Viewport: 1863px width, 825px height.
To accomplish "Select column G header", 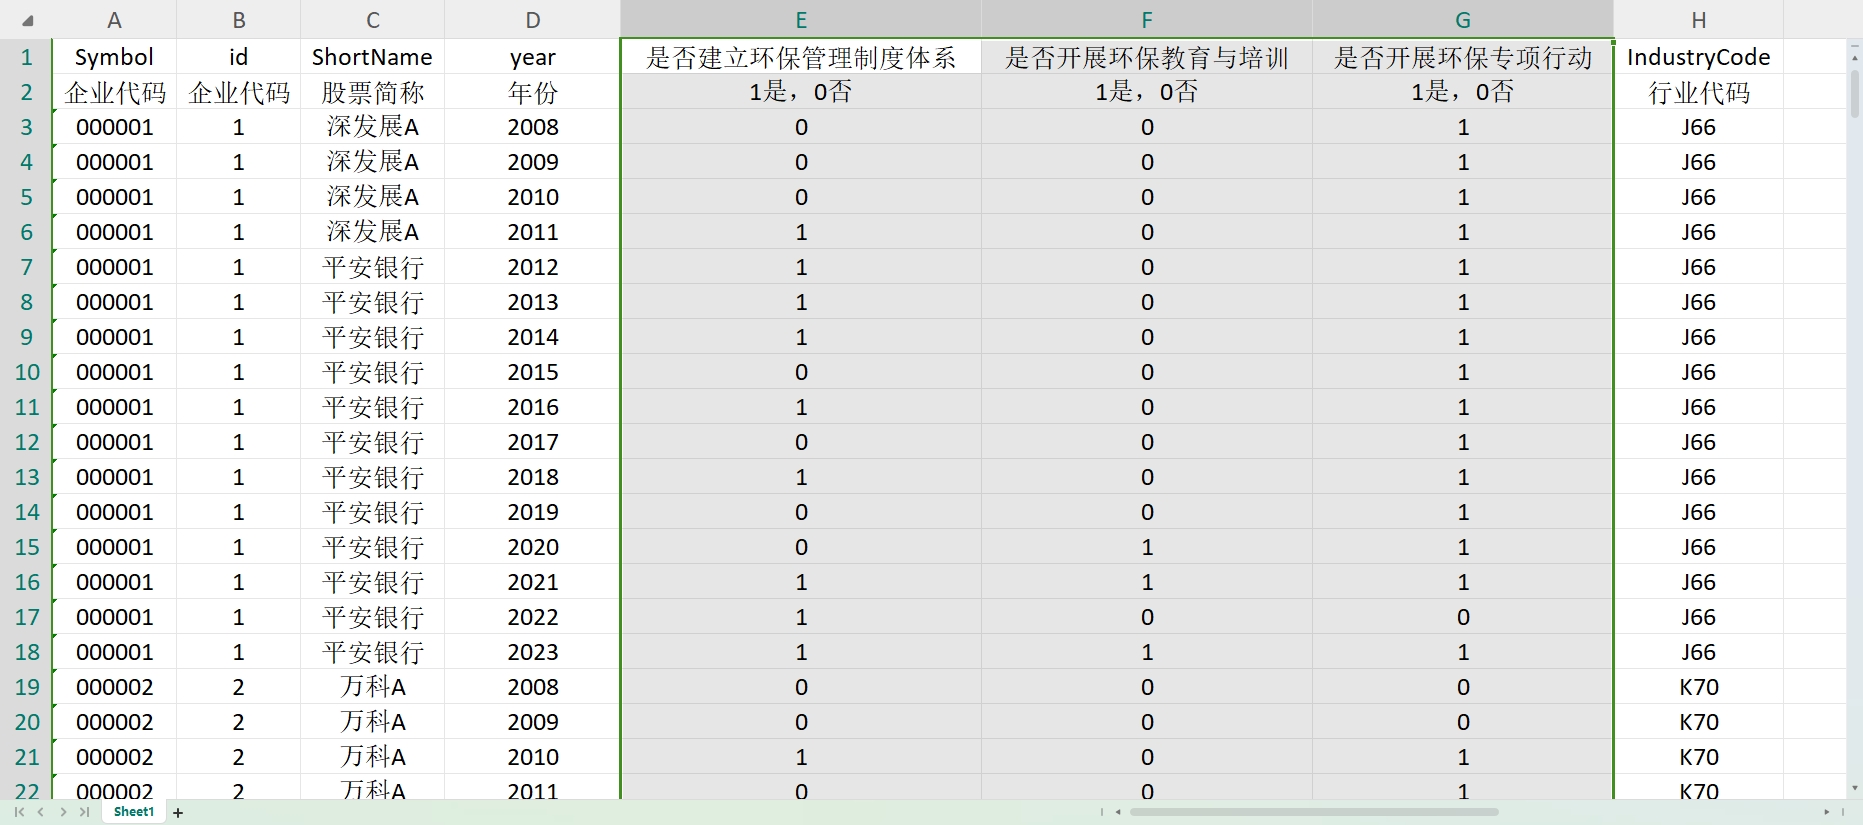I will [x=1463, y=20].
